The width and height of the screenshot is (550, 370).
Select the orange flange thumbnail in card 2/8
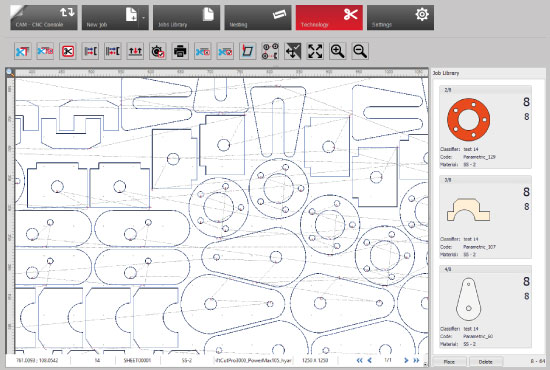[469, 120]
